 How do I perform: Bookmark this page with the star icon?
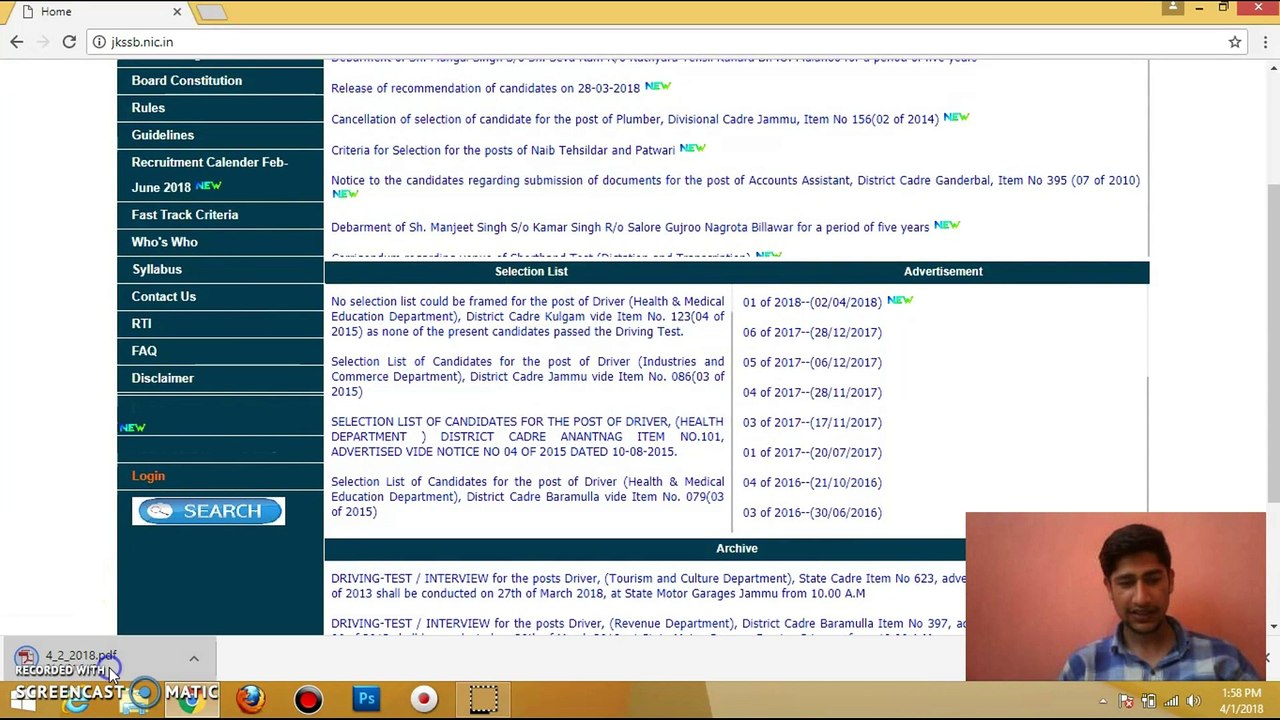pyautogui.click(x=1235, y=42)
